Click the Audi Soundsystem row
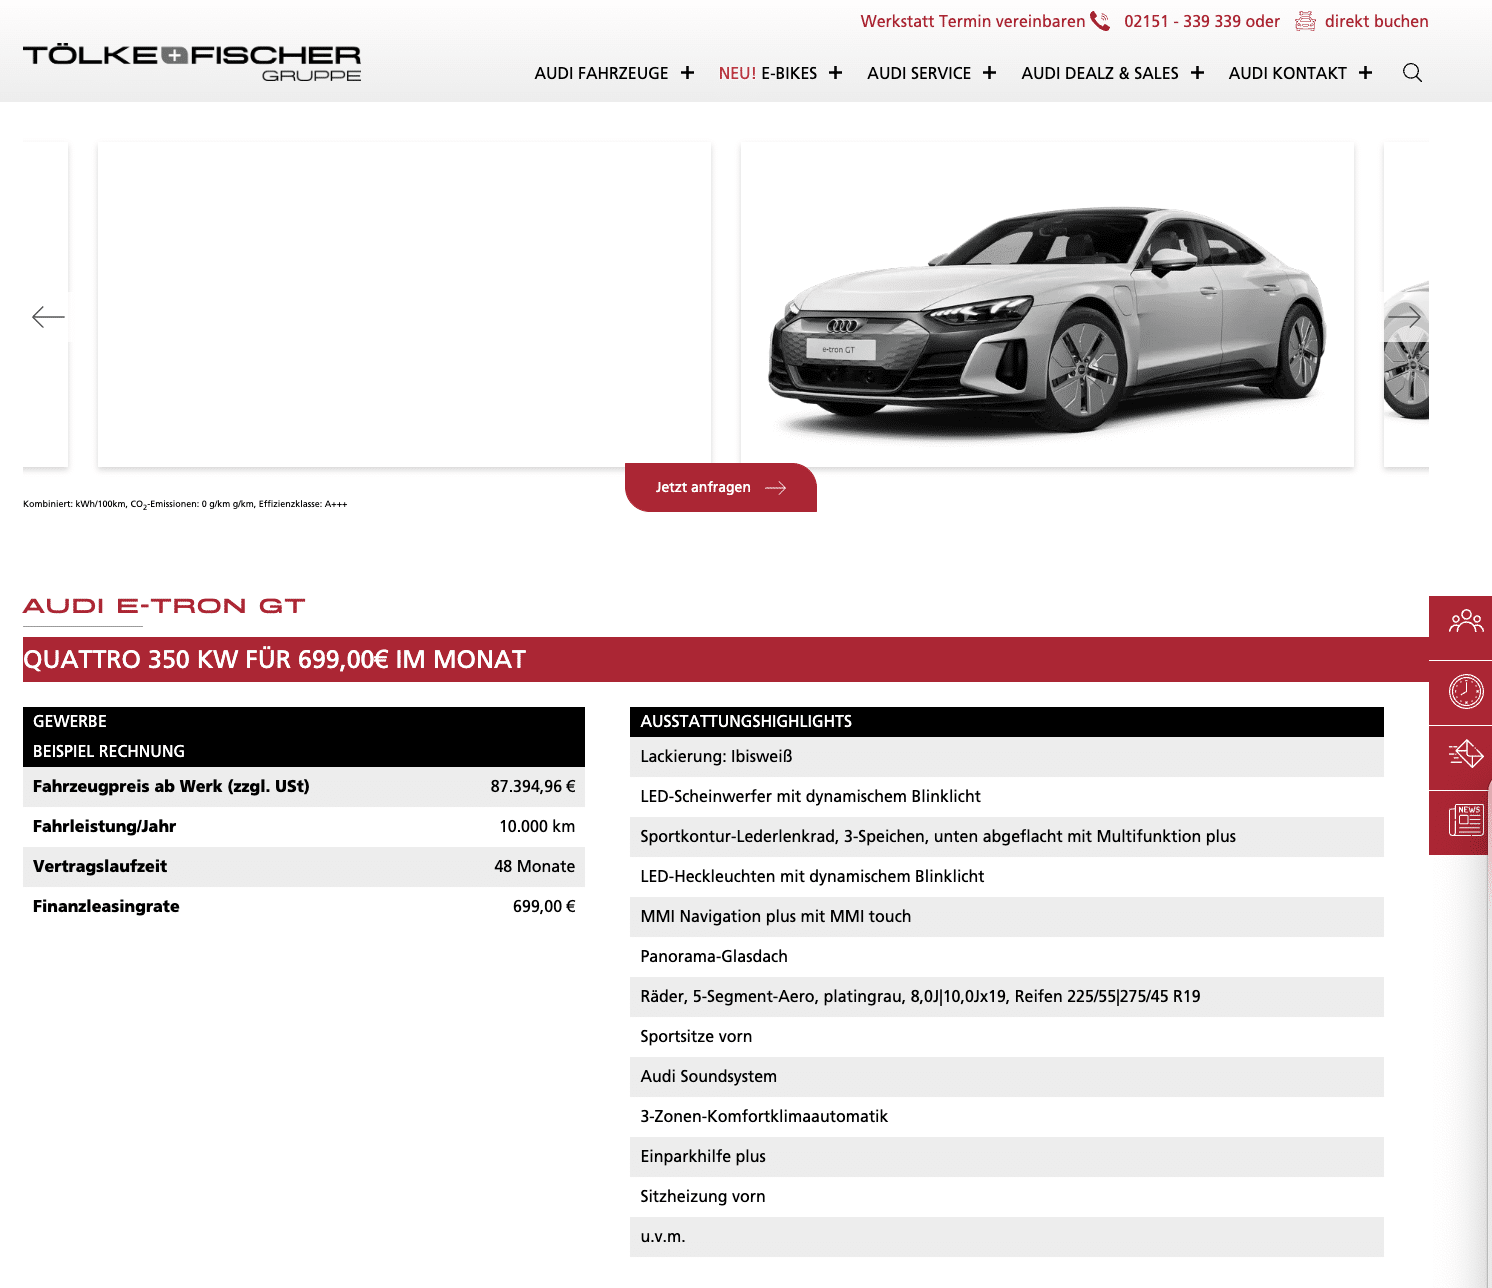The height and width of the screenshot is (1288, 1492). tap(1007, 1077)
